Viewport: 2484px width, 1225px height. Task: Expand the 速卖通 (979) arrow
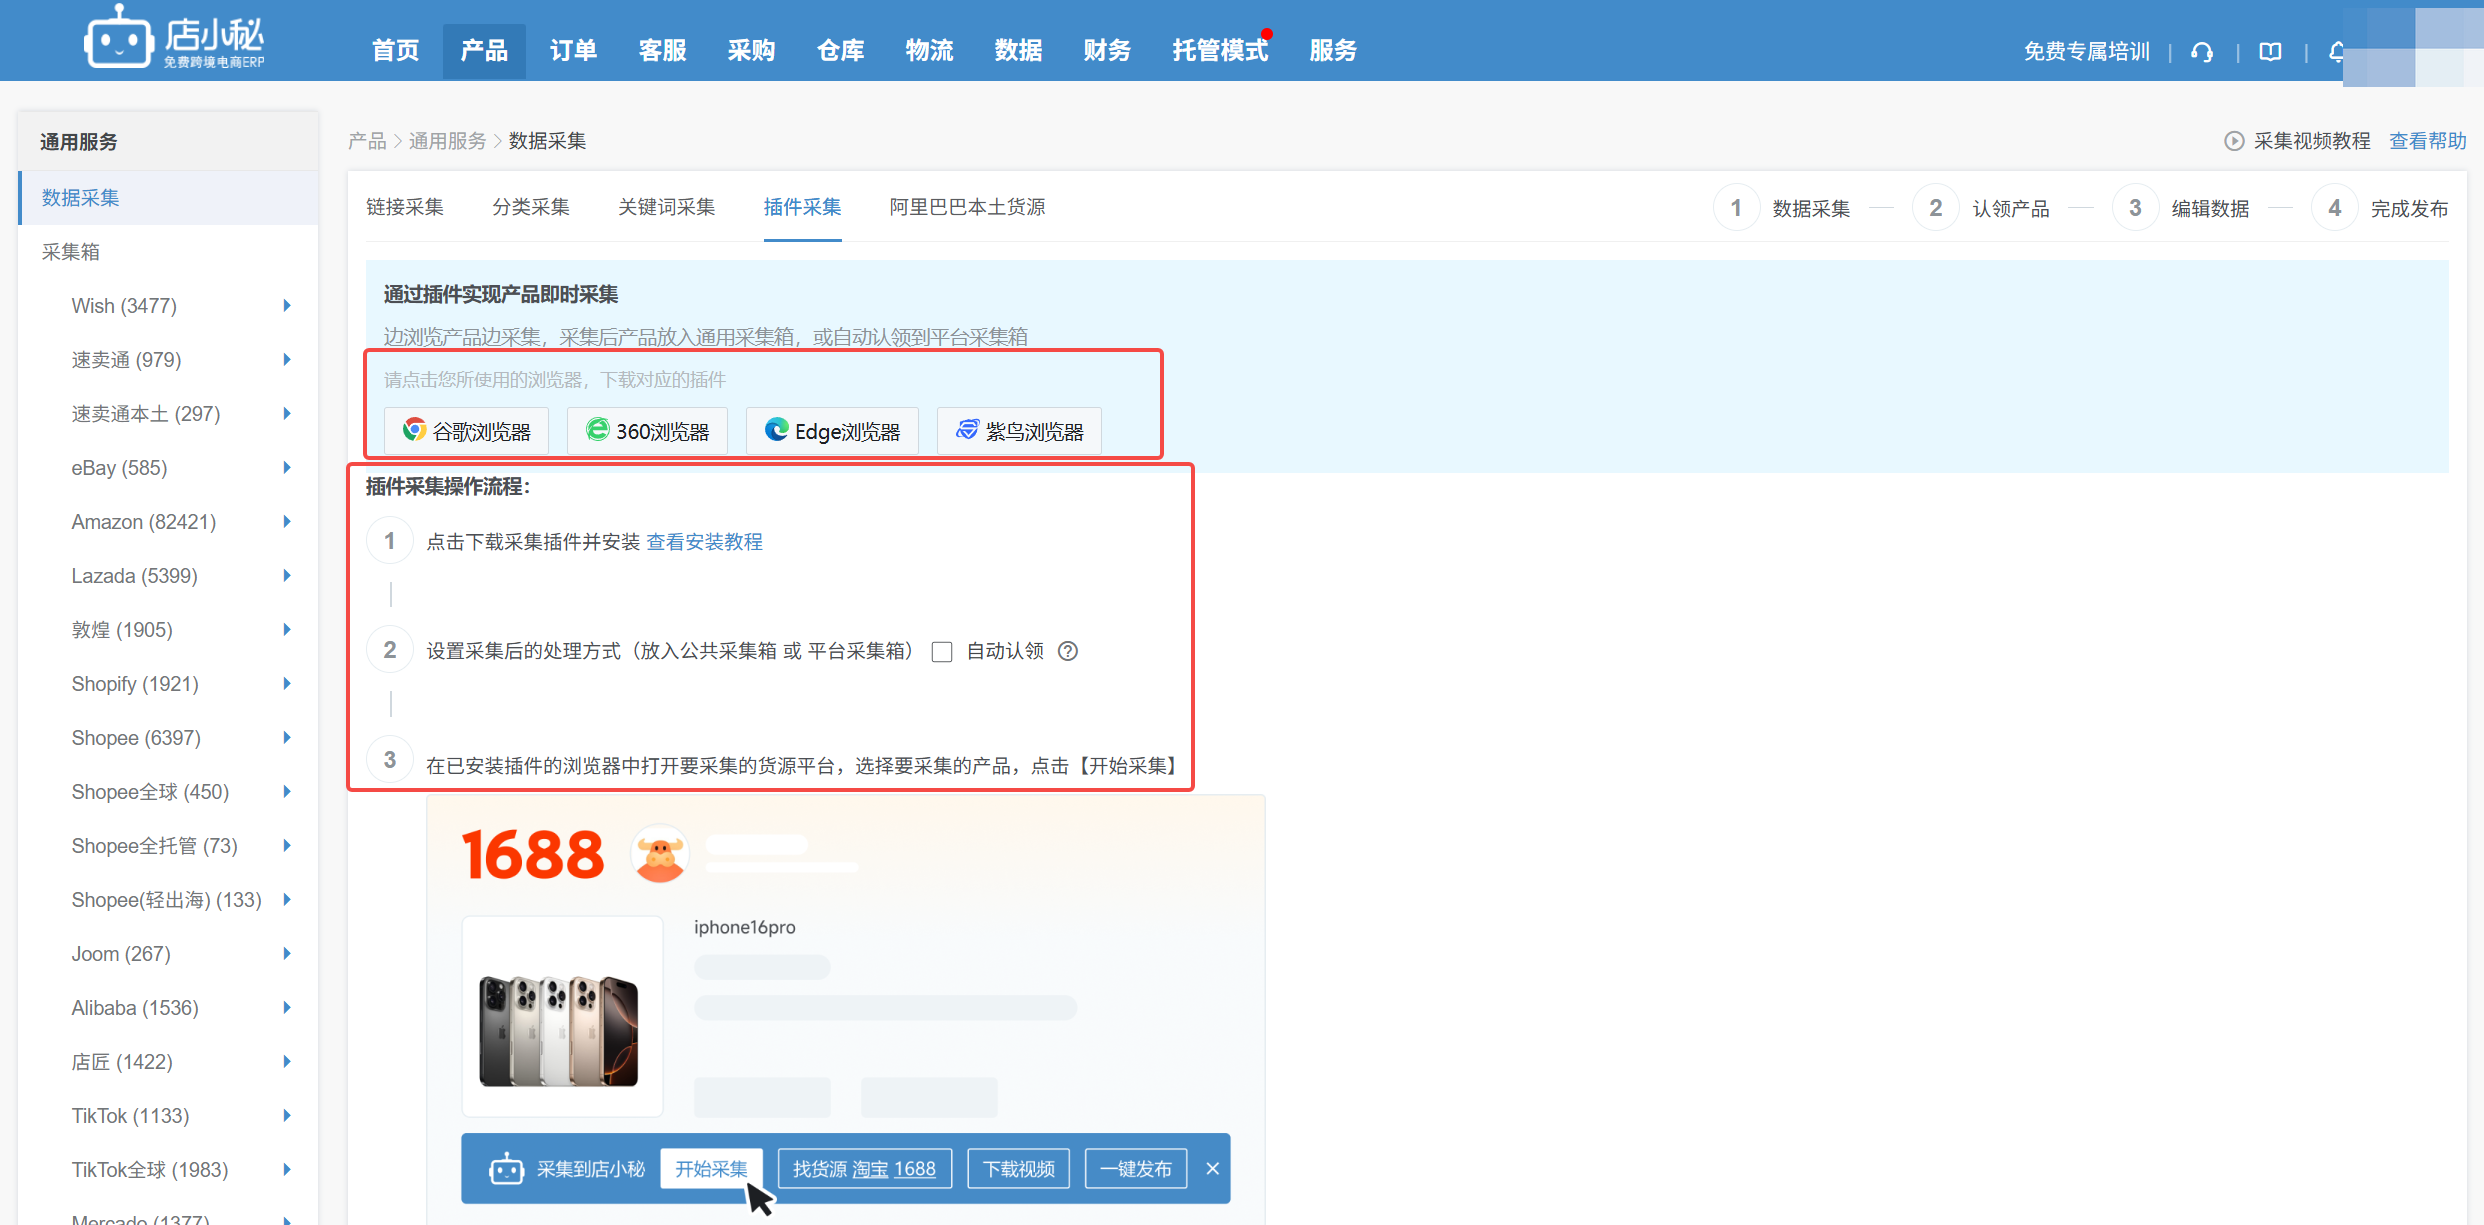(x=287, y=360)
